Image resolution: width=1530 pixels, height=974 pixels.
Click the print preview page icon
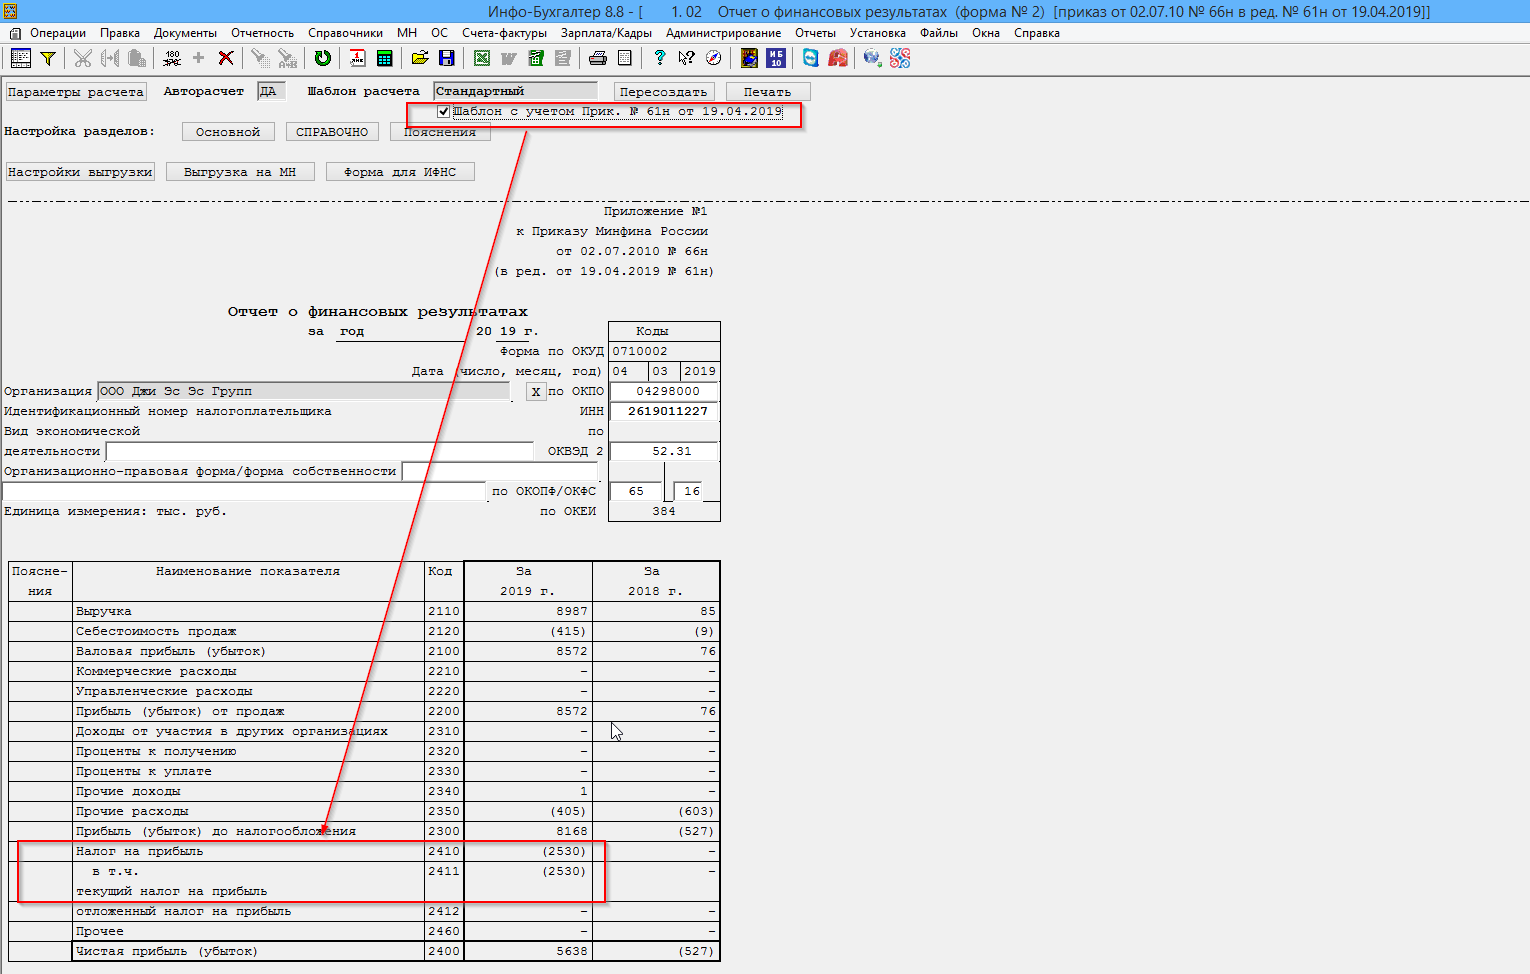[x=624, y=58]
